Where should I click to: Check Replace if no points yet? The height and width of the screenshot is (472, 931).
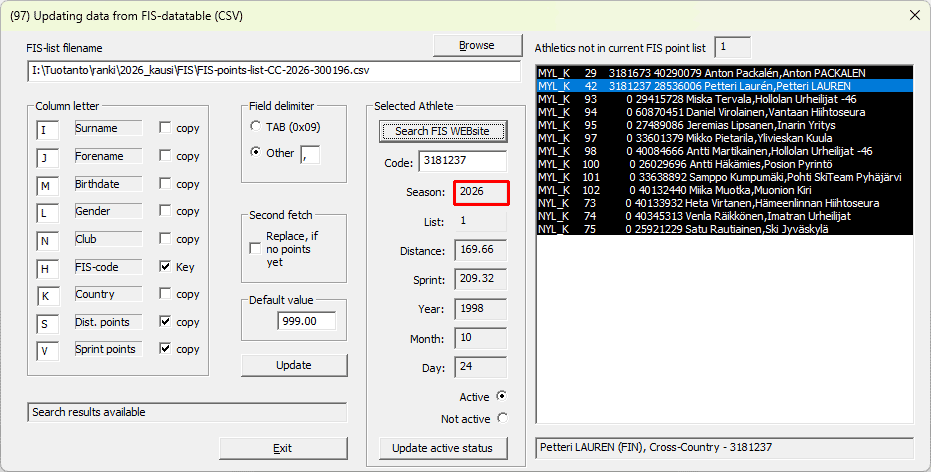pos(256,248)
